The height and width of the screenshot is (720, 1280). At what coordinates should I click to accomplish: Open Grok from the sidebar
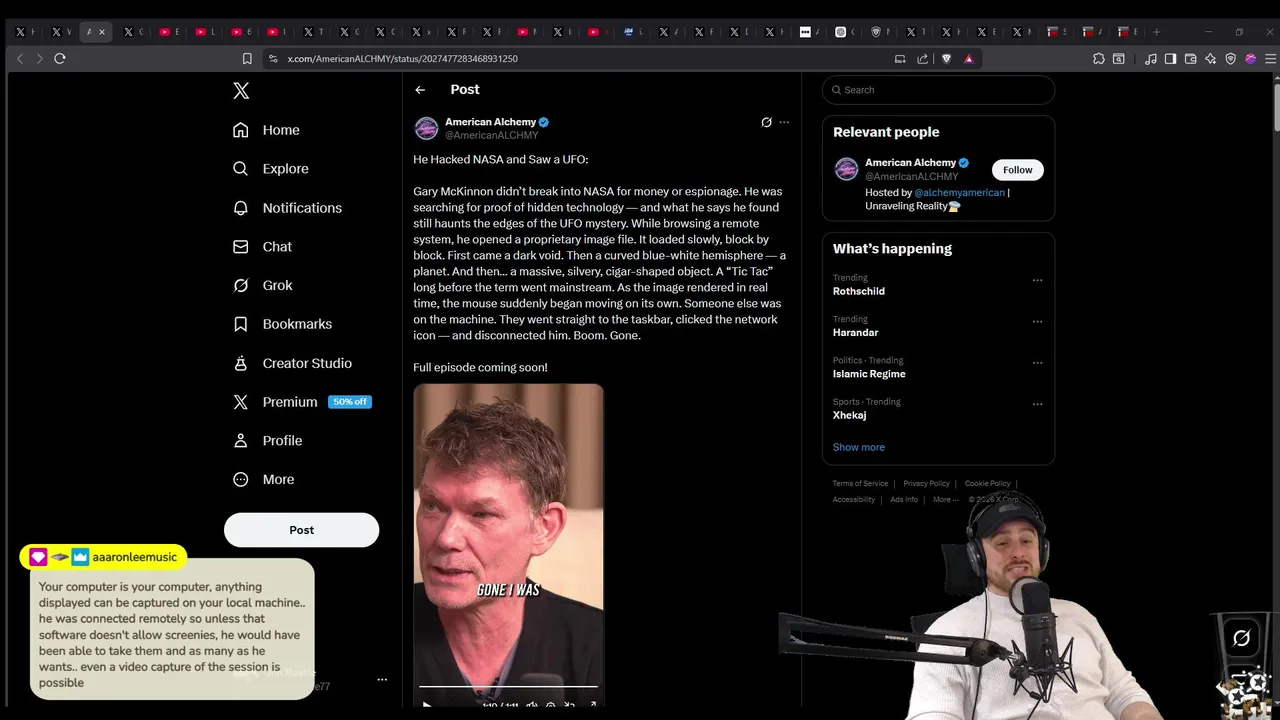tap(262, 285)
